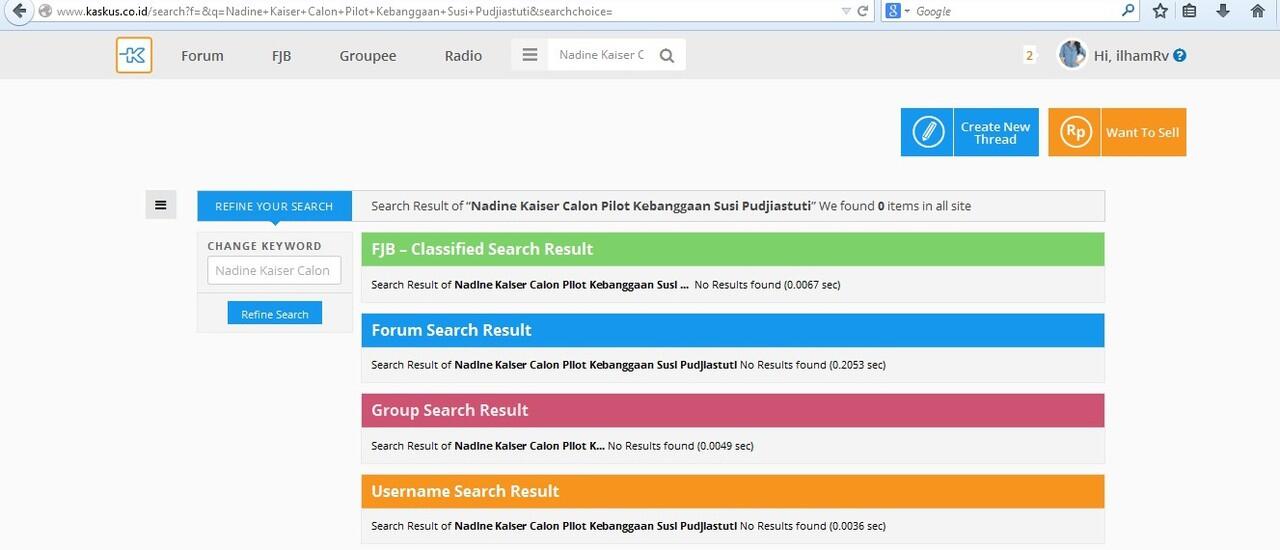
Task: Select the Refine Your Search tab
Action: click(x=274, y=206)
